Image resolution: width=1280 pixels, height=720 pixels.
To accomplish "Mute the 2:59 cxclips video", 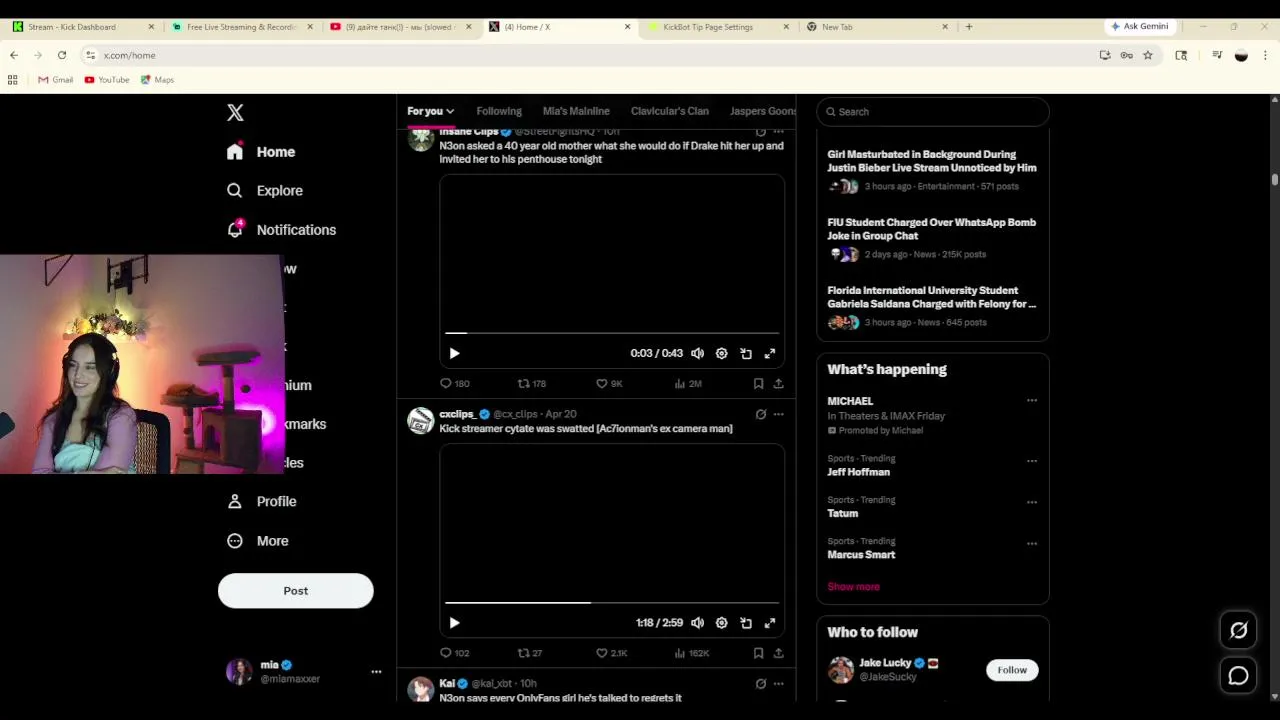I will coord(697,623).
